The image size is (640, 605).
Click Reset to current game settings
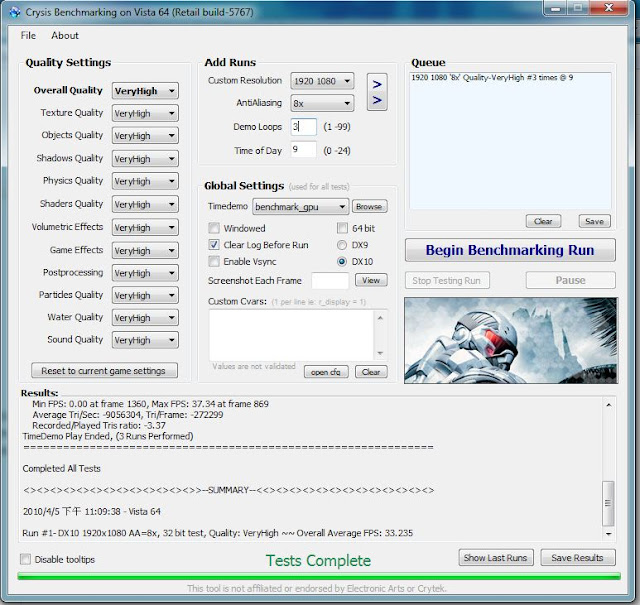point(104,371)
